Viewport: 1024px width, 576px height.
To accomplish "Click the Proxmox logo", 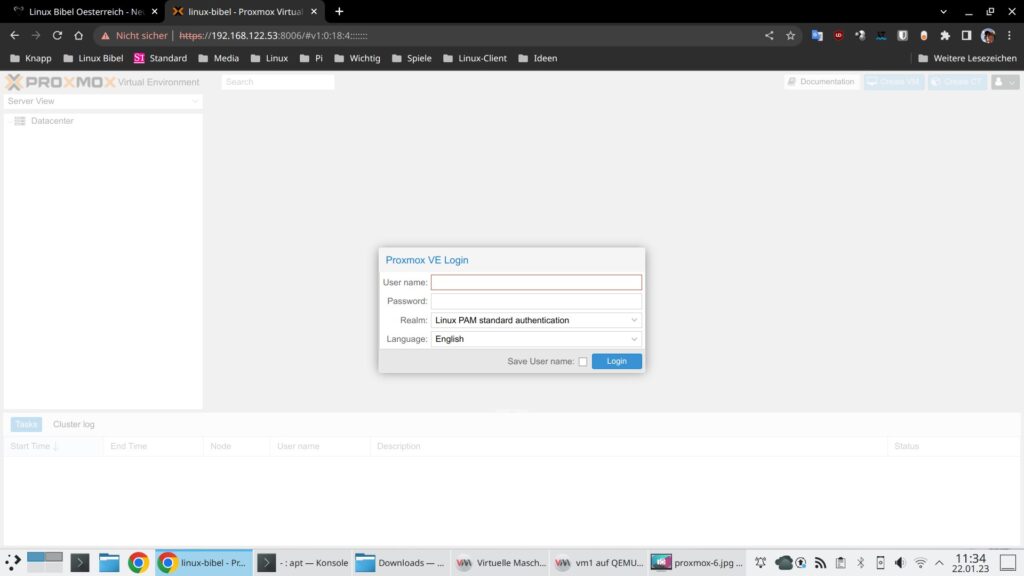I will pyautogui.click(x=61, y=82).
